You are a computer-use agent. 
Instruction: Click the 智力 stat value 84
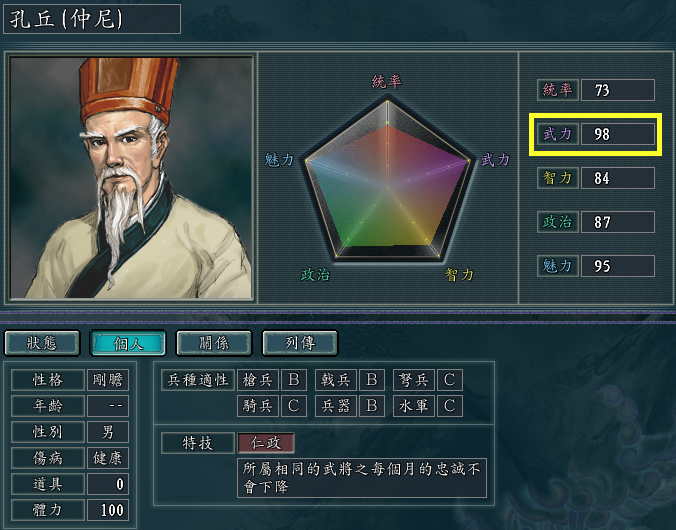click(618, 178)
